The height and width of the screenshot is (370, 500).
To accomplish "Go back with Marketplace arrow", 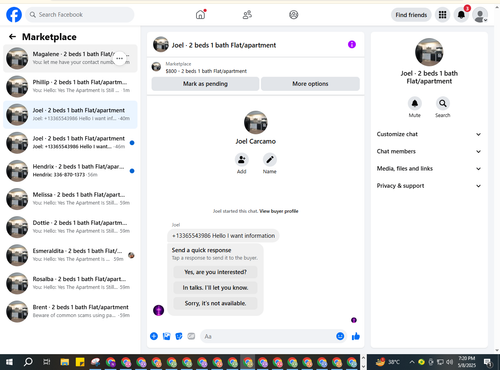I will click(13, 37).
